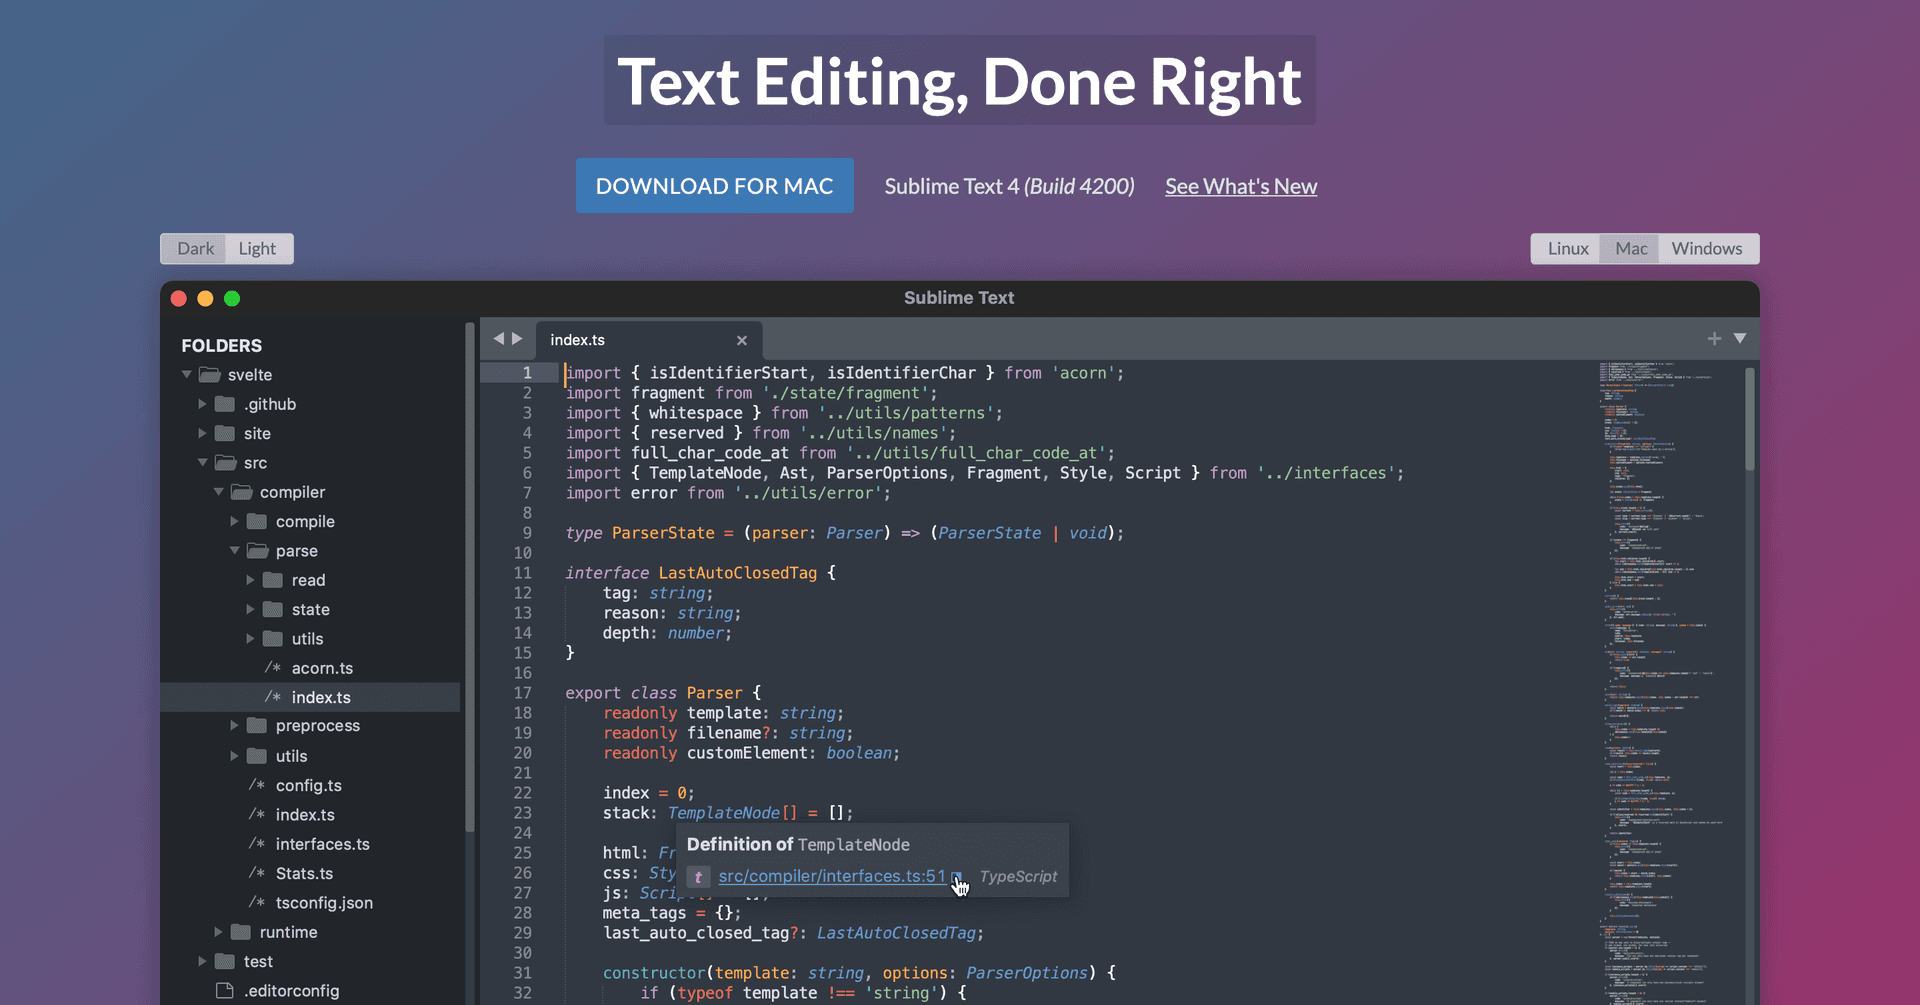Click the folder icon beside runtime
1920x1005 pixels.
[x=241, y=932]
